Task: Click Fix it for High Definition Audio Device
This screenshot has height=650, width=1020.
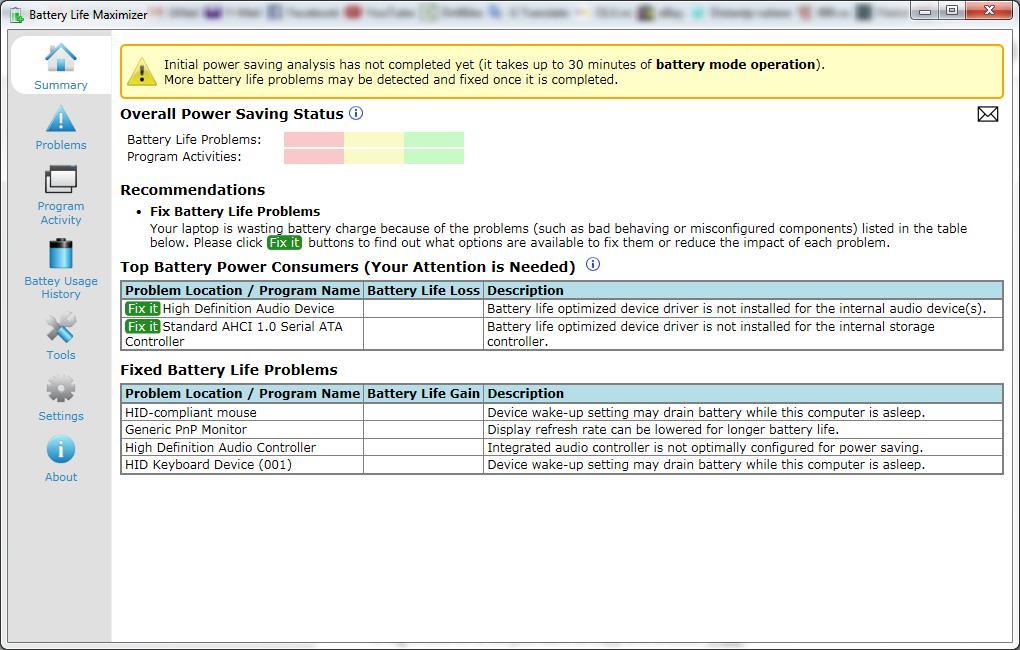Action: point(142,308)
